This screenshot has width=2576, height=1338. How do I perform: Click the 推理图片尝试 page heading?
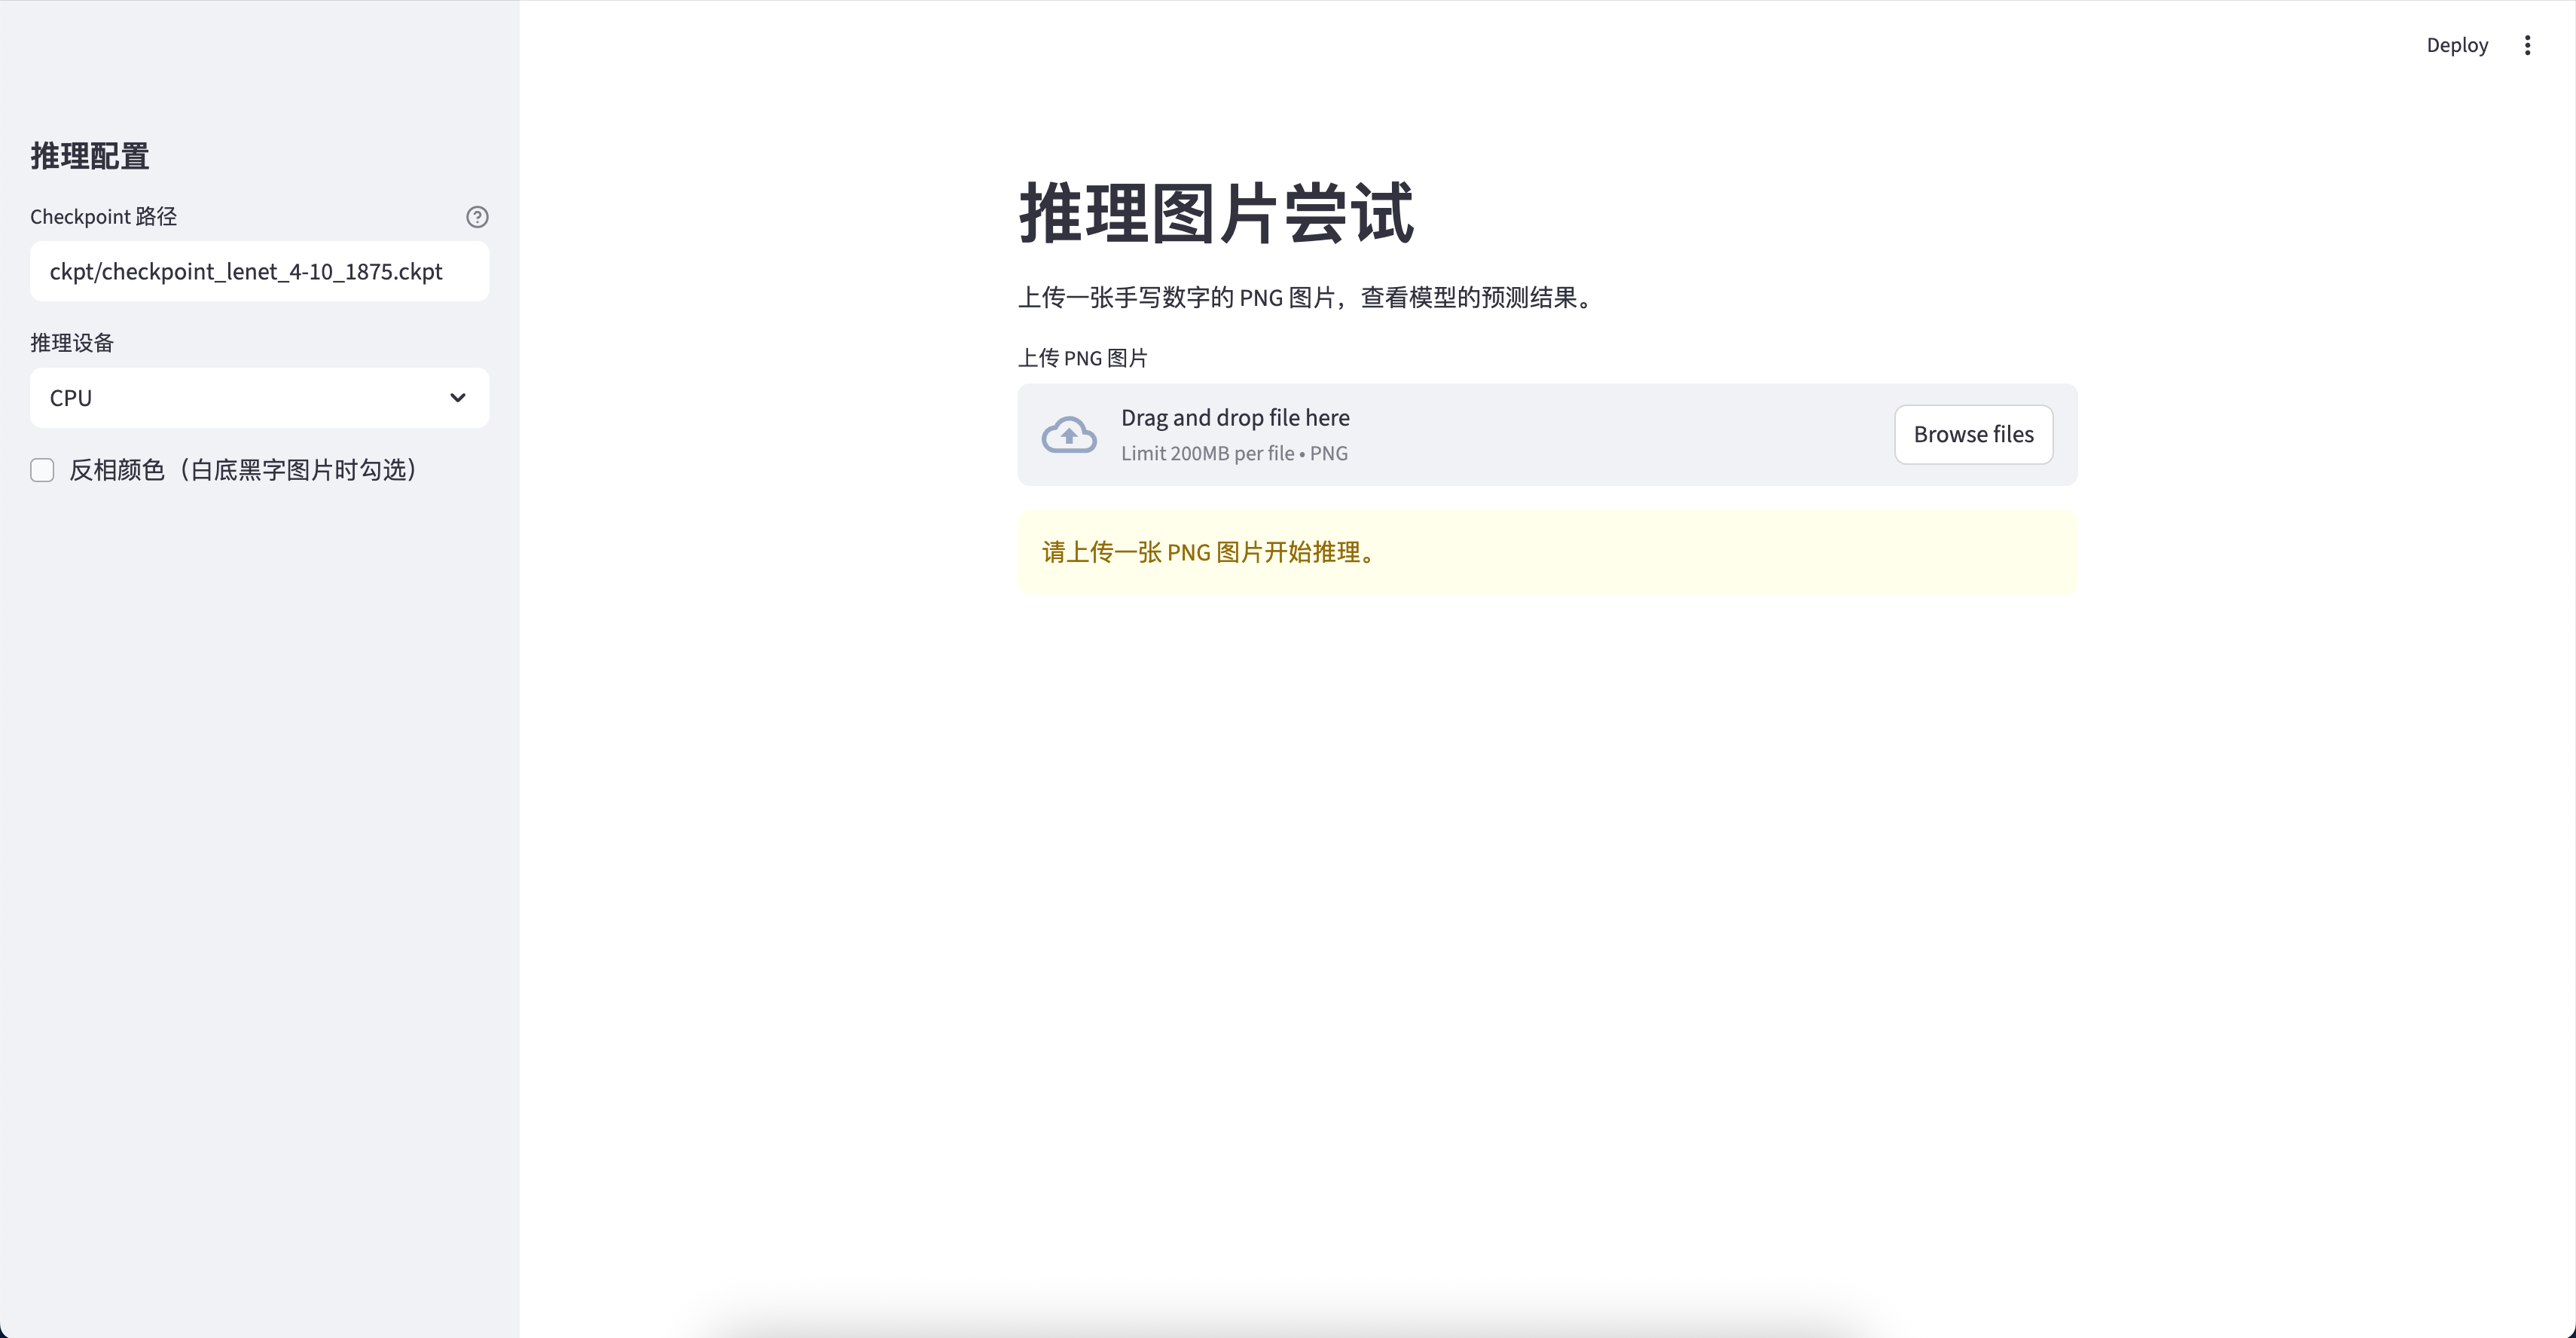[1215, 213]
